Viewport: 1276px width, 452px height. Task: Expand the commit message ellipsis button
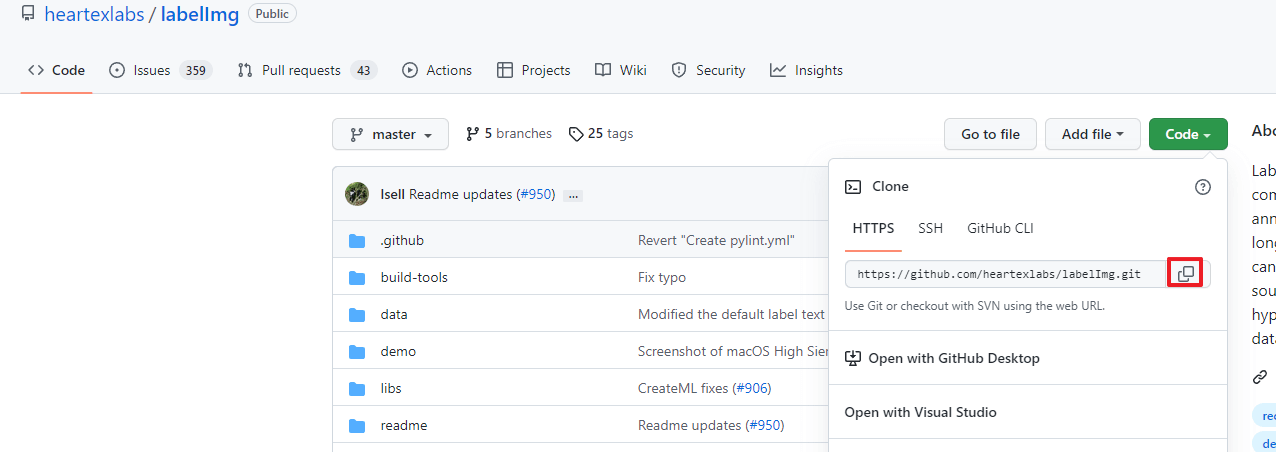click(x=573, y=195)
